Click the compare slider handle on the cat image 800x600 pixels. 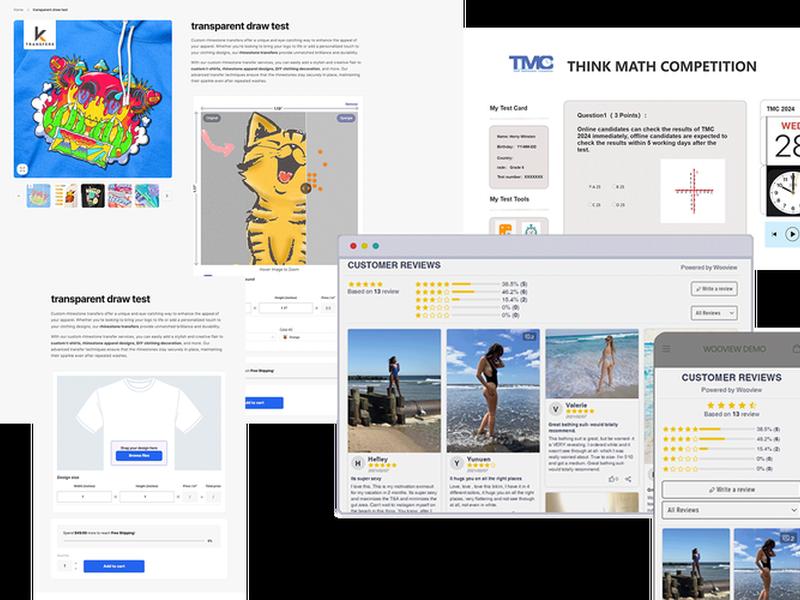[306, 188]
